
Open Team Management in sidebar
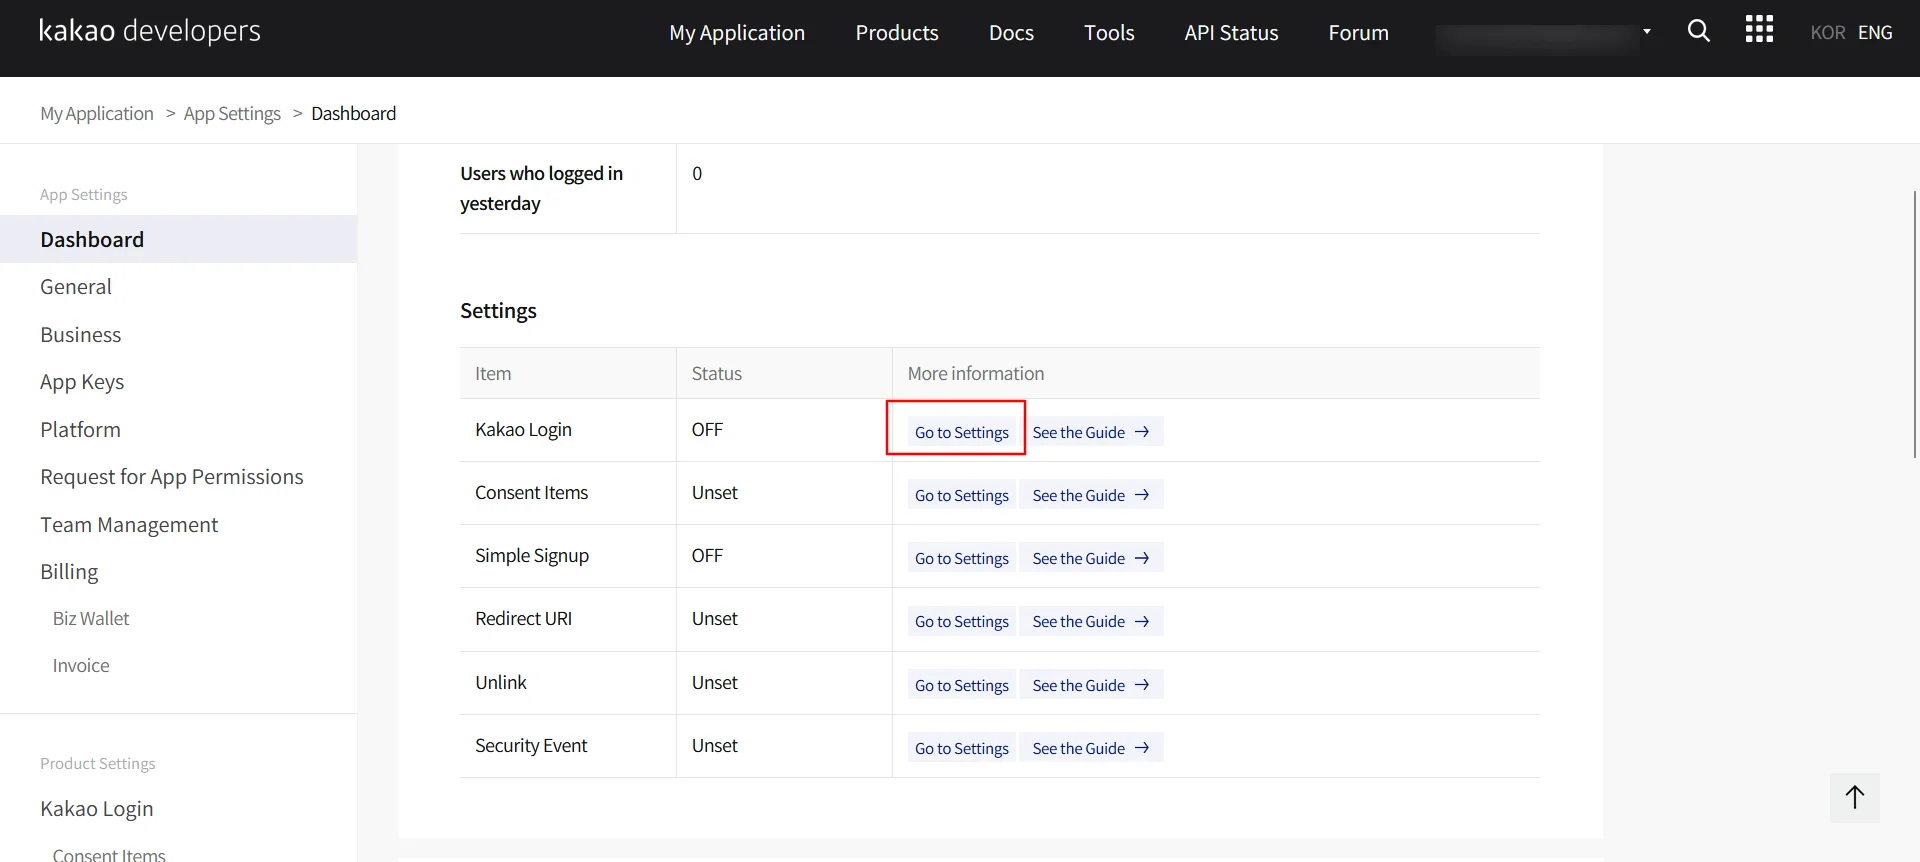pos(178,525)
